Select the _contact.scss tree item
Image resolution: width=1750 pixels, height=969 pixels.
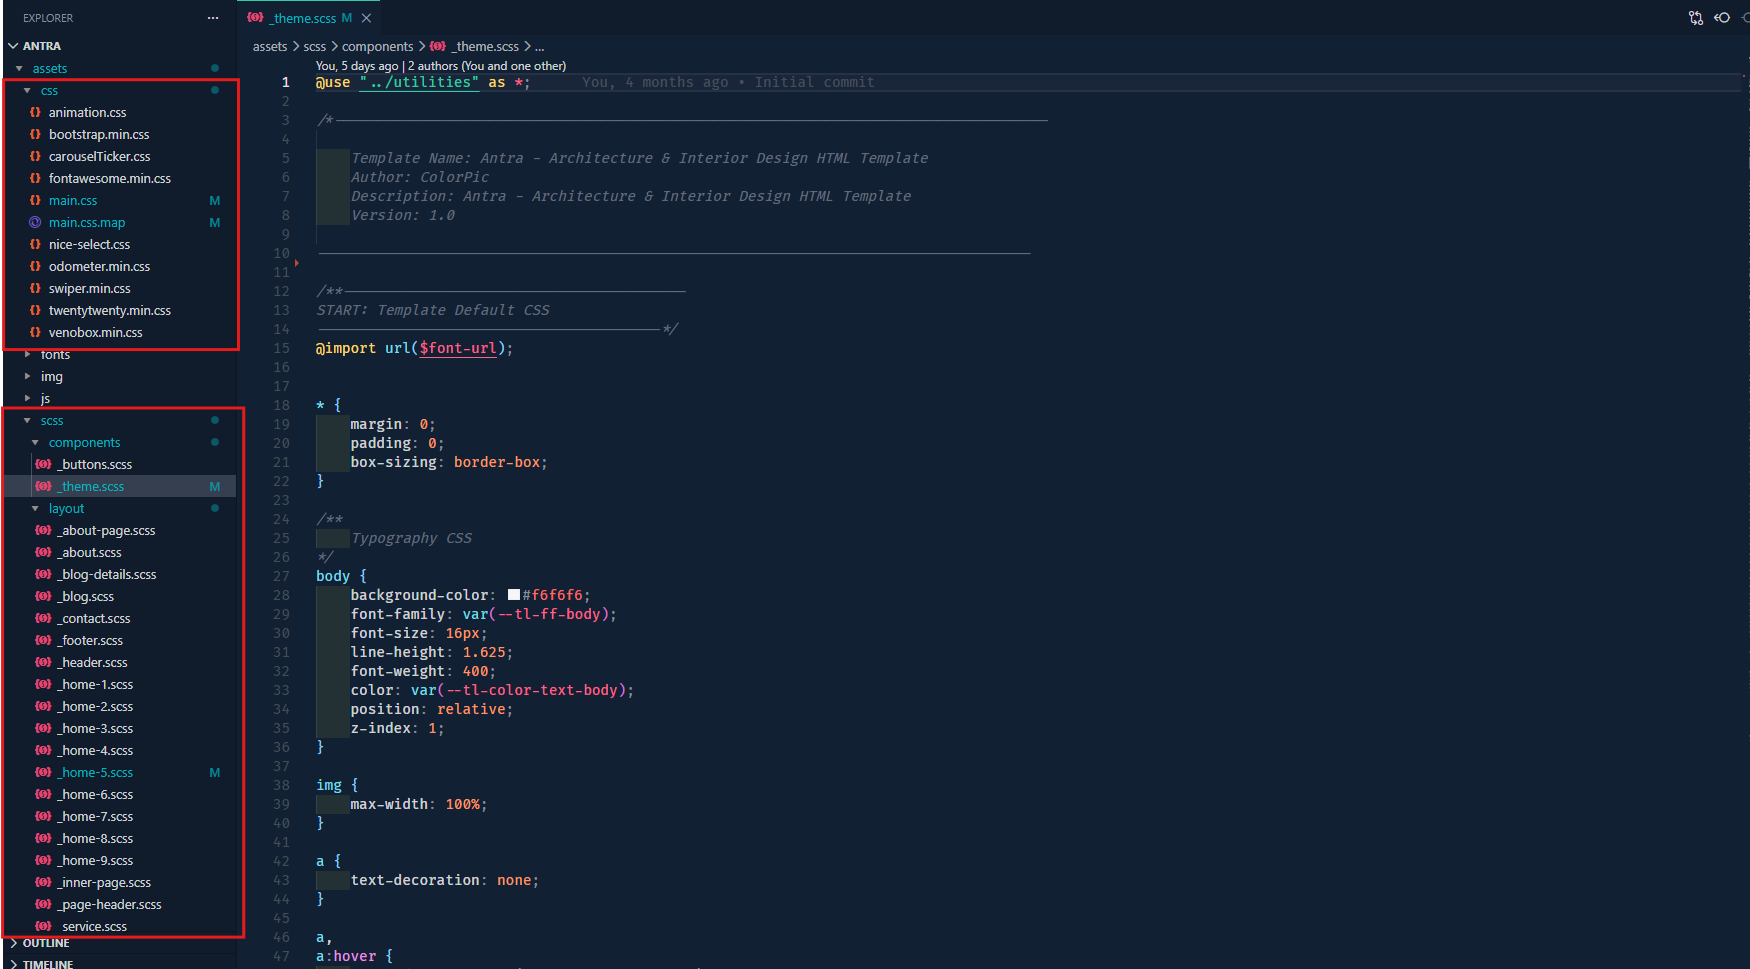click(94, 618)
